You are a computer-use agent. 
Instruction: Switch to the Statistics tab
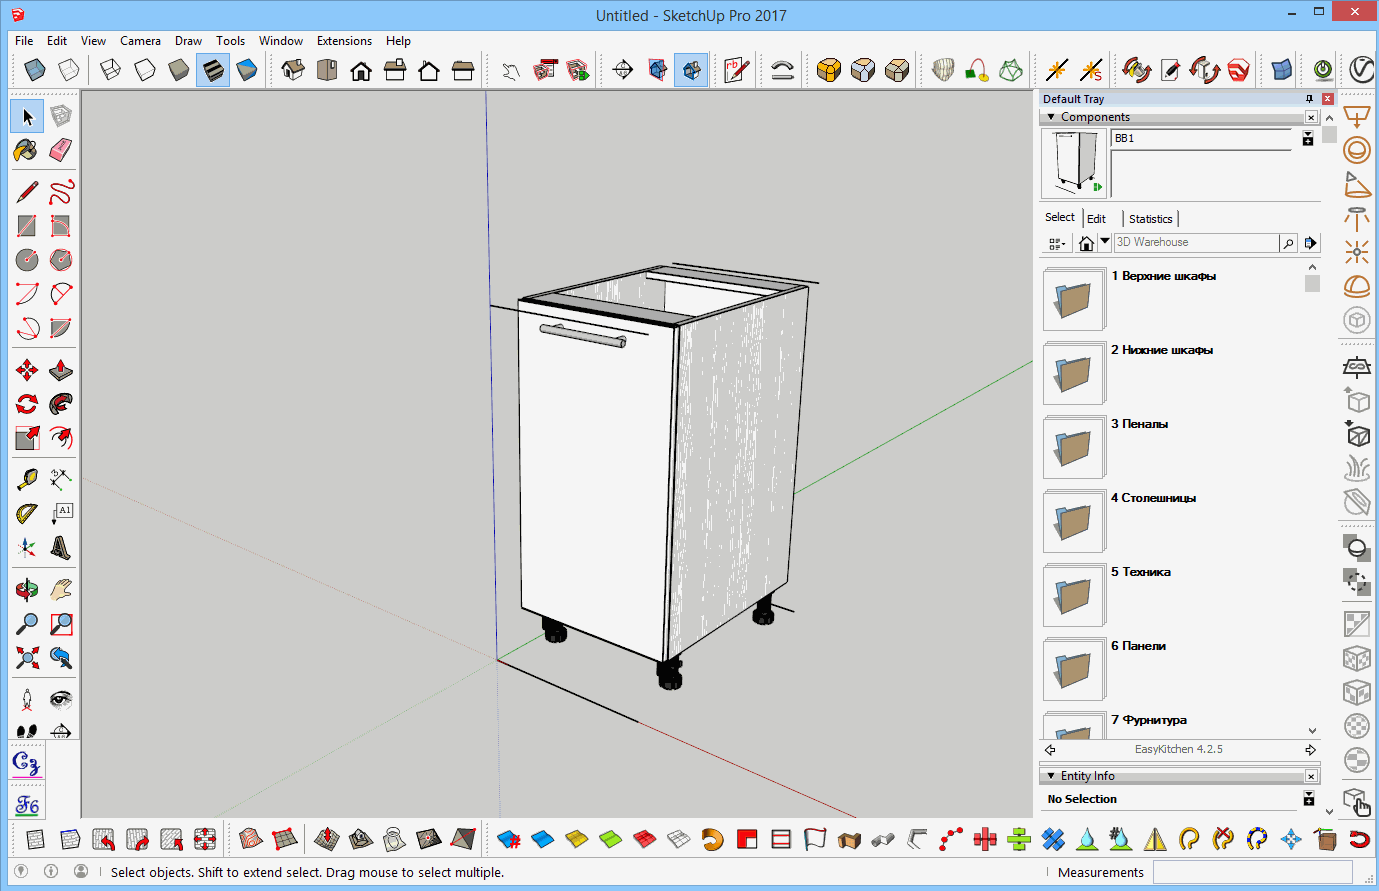(x=1150, y=219)
